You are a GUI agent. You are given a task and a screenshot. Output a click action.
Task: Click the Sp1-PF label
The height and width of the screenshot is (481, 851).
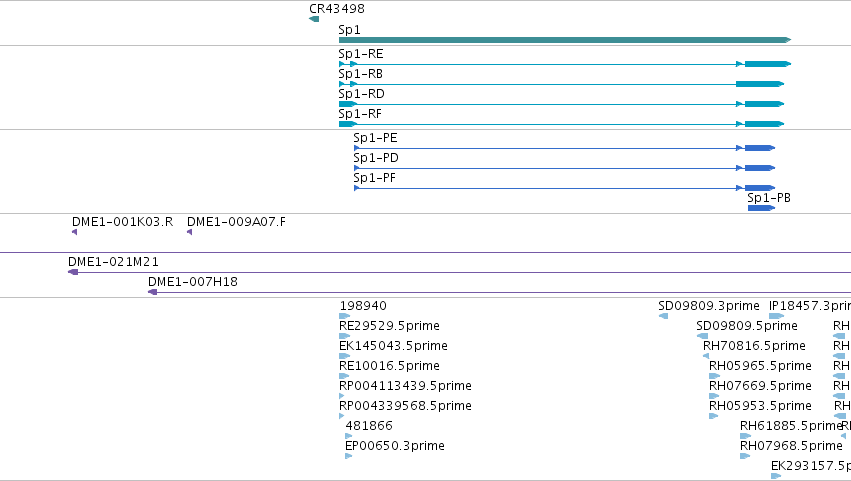[374, 178]
